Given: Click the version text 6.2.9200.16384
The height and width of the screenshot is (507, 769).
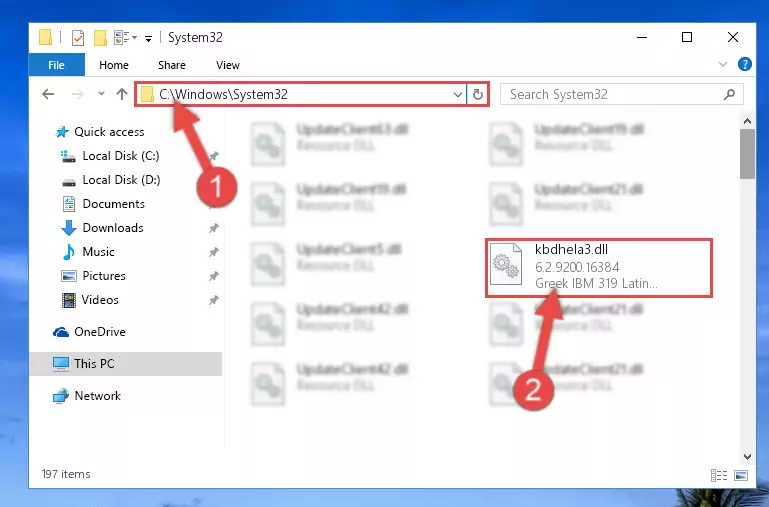Looking at the screenshot, I should click(577, 267).
